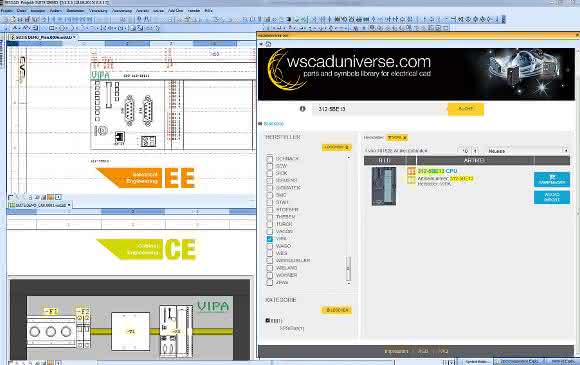The image size is (580, 365).
Task: Click the info icon left of search field
Action: tap(303, 109)
